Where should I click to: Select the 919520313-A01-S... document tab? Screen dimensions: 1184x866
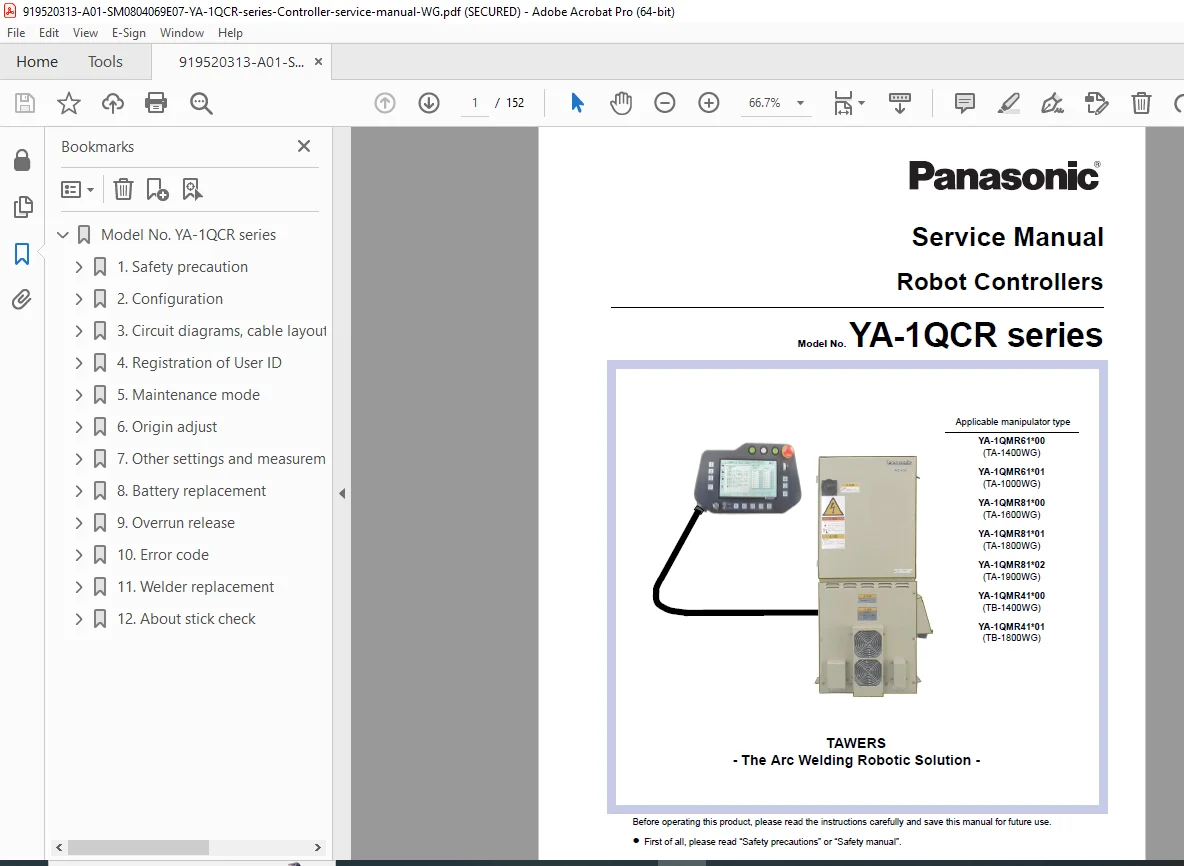tap(242, 62)
